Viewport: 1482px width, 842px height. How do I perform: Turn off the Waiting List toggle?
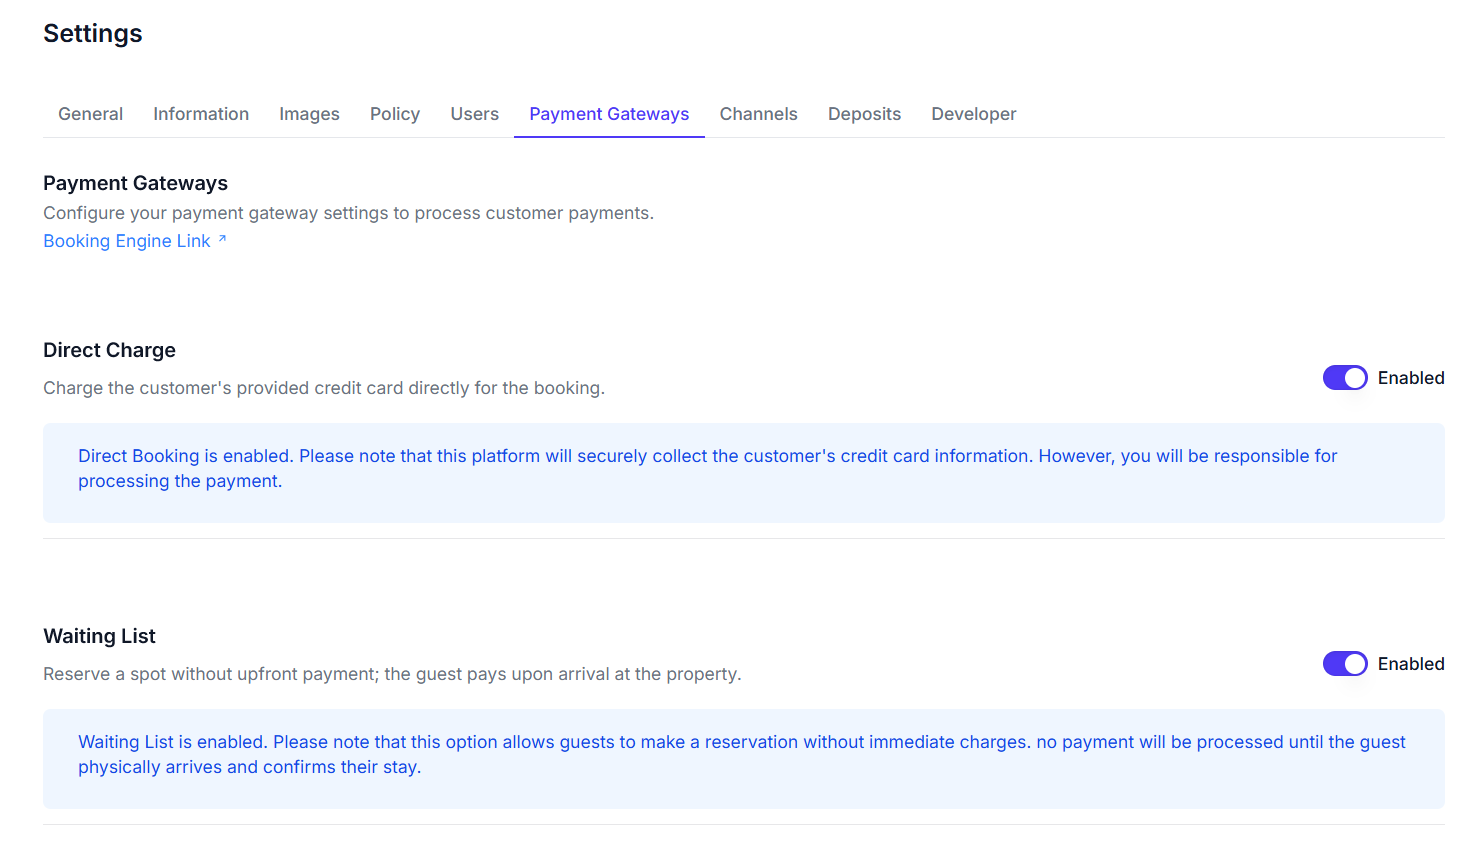[x=1344, y=664]
